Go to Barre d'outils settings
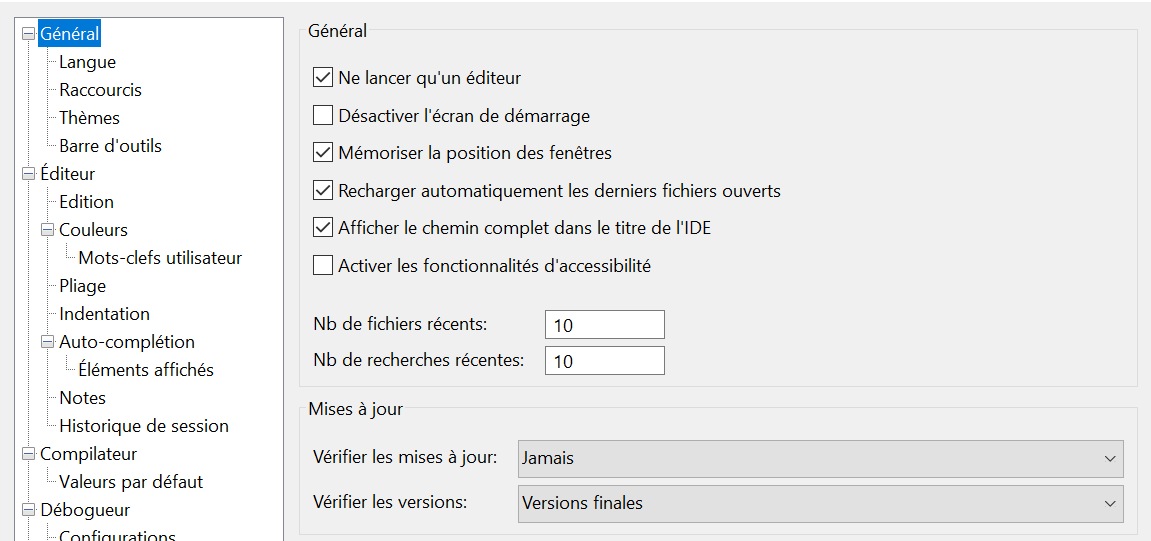 coord(111,146)
